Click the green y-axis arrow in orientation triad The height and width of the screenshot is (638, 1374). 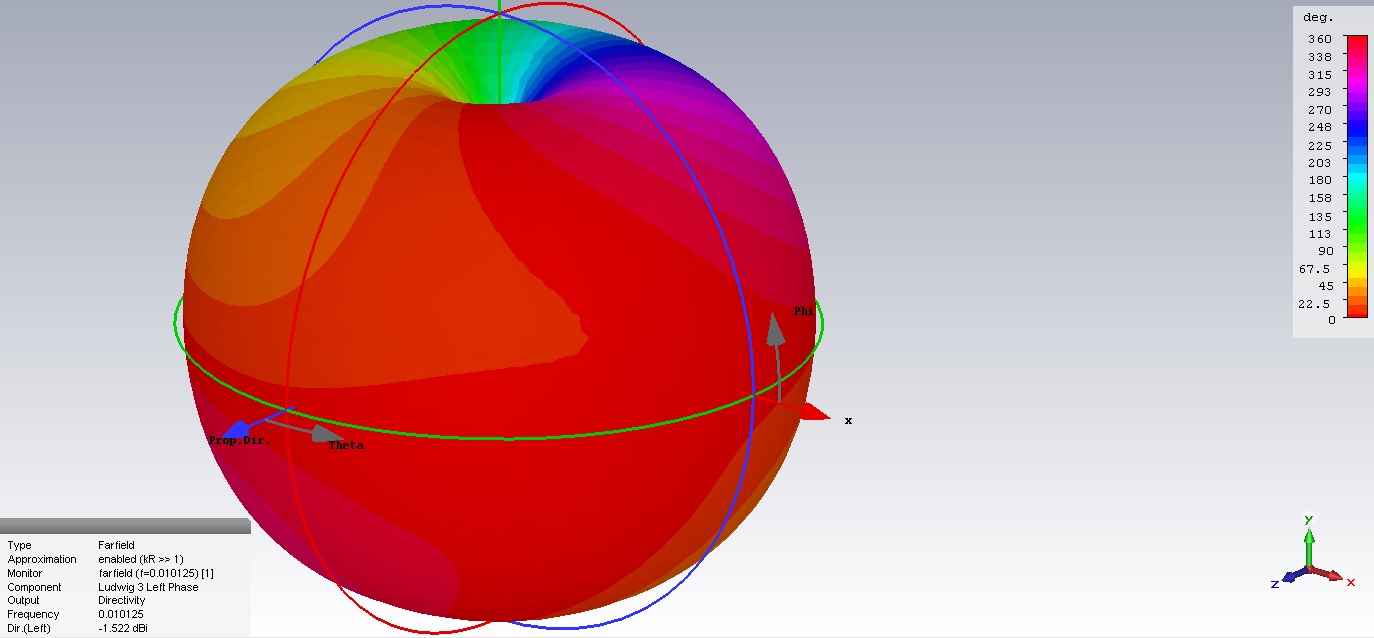[1309, 545]
